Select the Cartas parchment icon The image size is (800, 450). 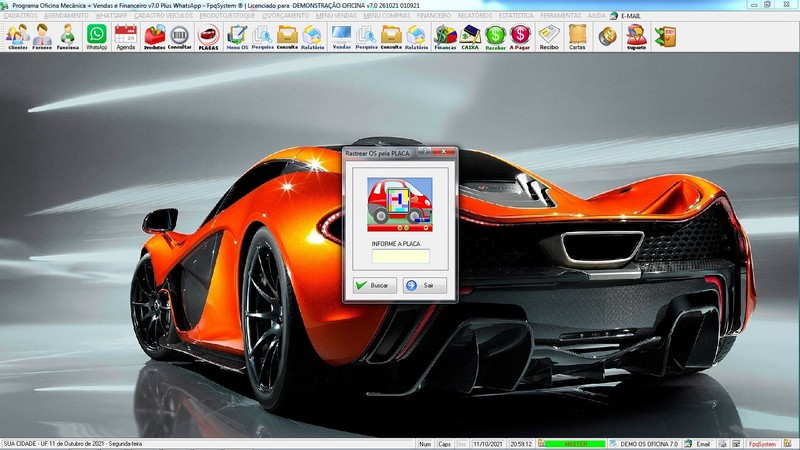point(577,37)
